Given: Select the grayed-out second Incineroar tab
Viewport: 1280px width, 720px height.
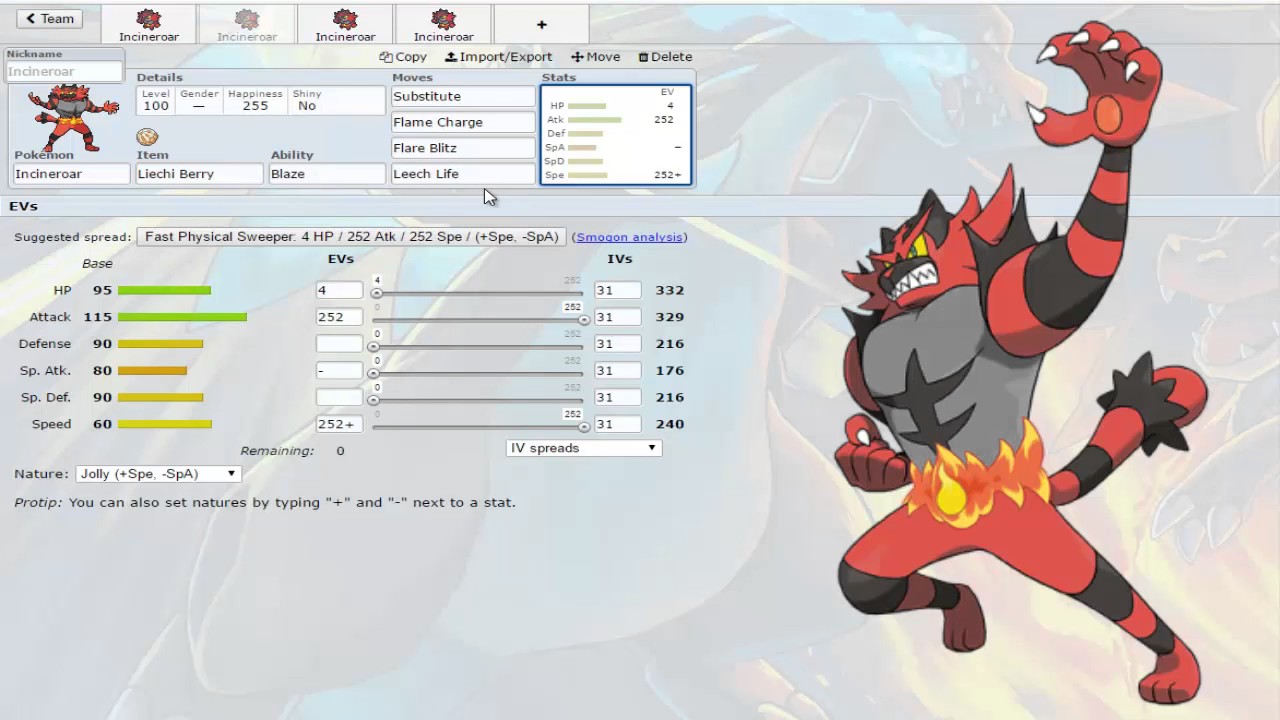Looking at the screenshot, I should tap(247, 24).
